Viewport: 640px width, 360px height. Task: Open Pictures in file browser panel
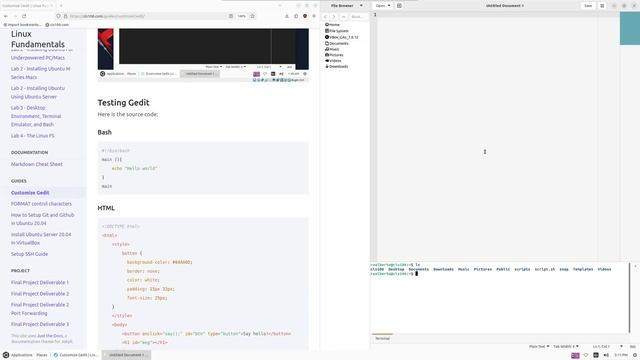(334, 55)
